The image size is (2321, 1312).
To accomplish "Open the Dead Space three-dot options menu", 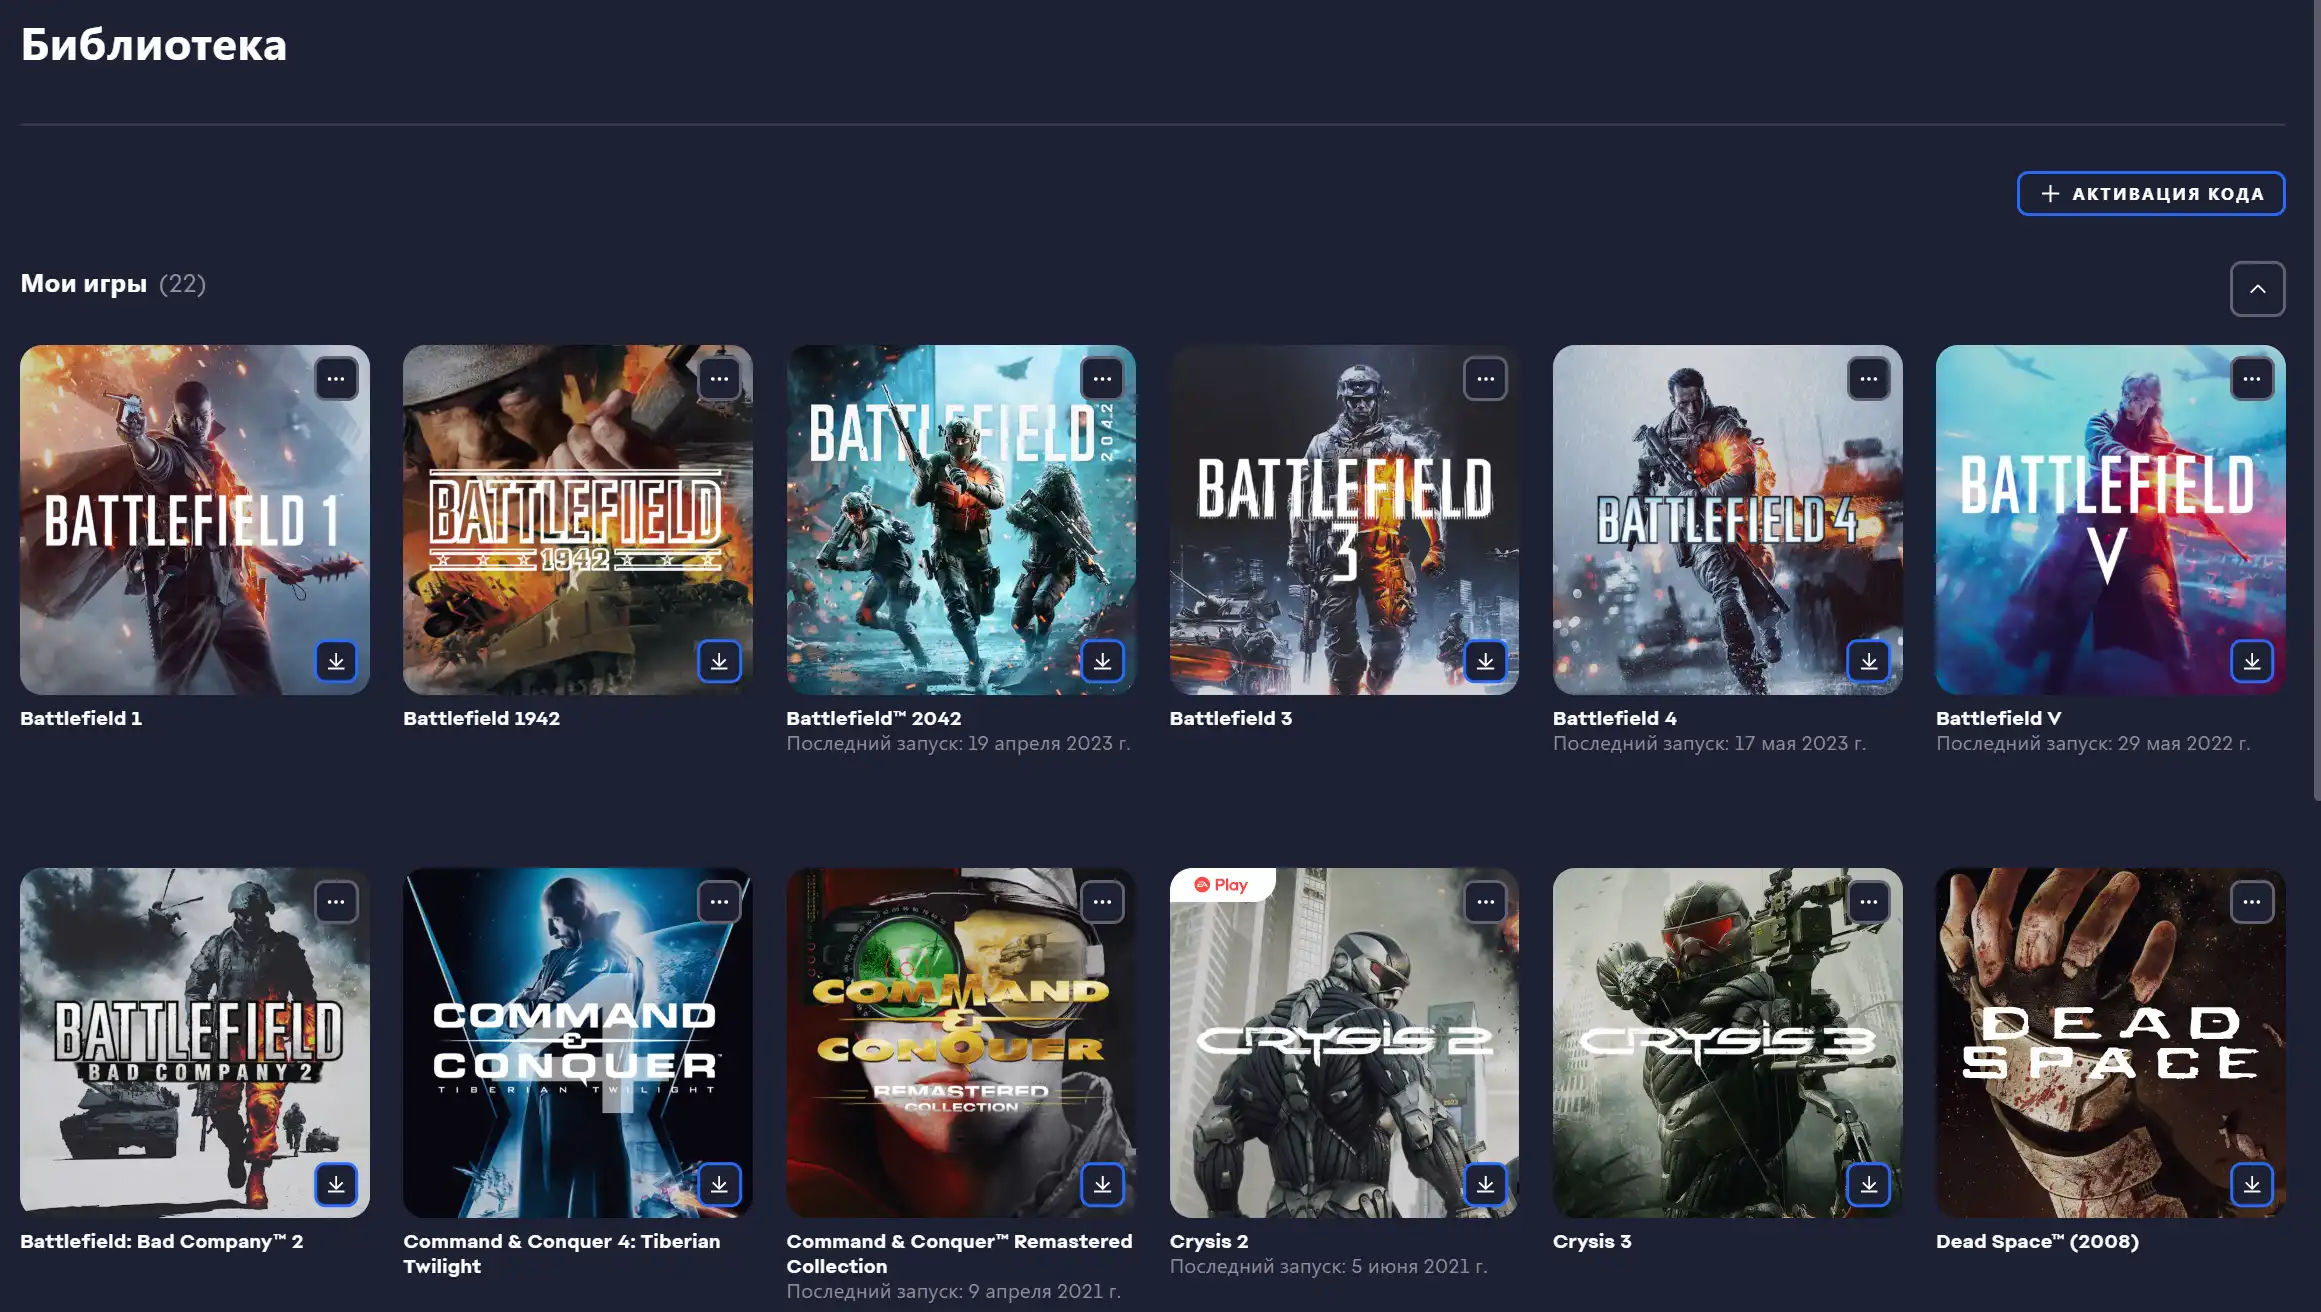I will coord(2251,902).
